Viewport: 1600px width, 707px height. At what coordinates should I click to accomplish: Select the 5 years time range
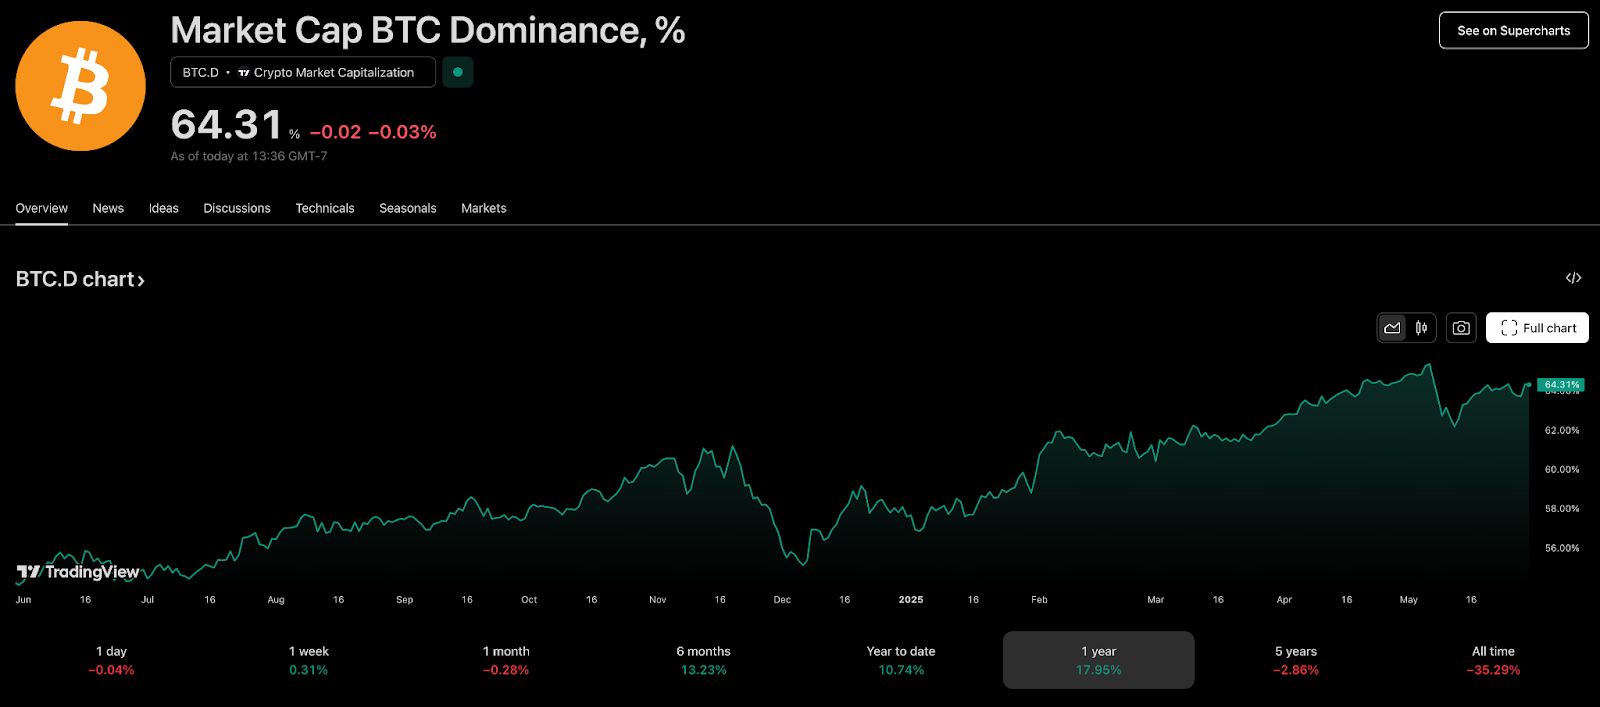coord(1296,660)
